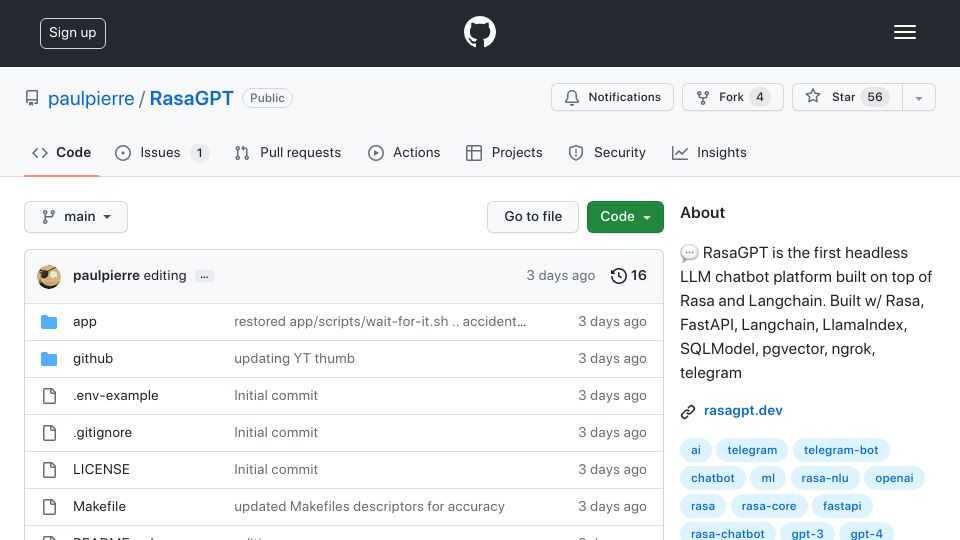
Task: Switch to the Pull requests tab
Action: [288, 152]
